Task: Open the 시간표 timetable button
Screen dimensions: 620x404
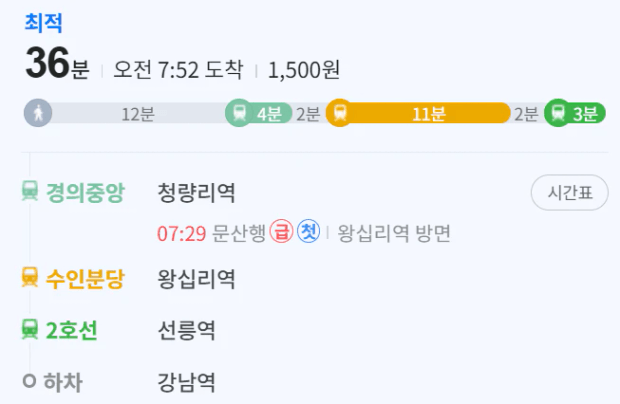Action: (569, 193)
